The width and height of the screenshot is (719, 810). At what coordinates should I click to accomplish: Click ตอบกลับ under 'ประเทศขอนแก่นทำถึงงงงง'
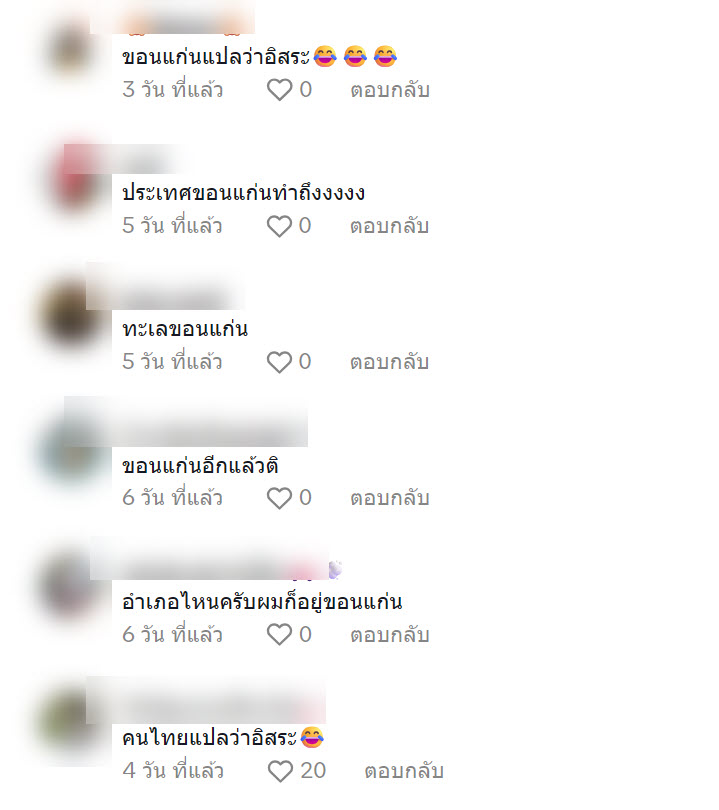click(390, 226)
